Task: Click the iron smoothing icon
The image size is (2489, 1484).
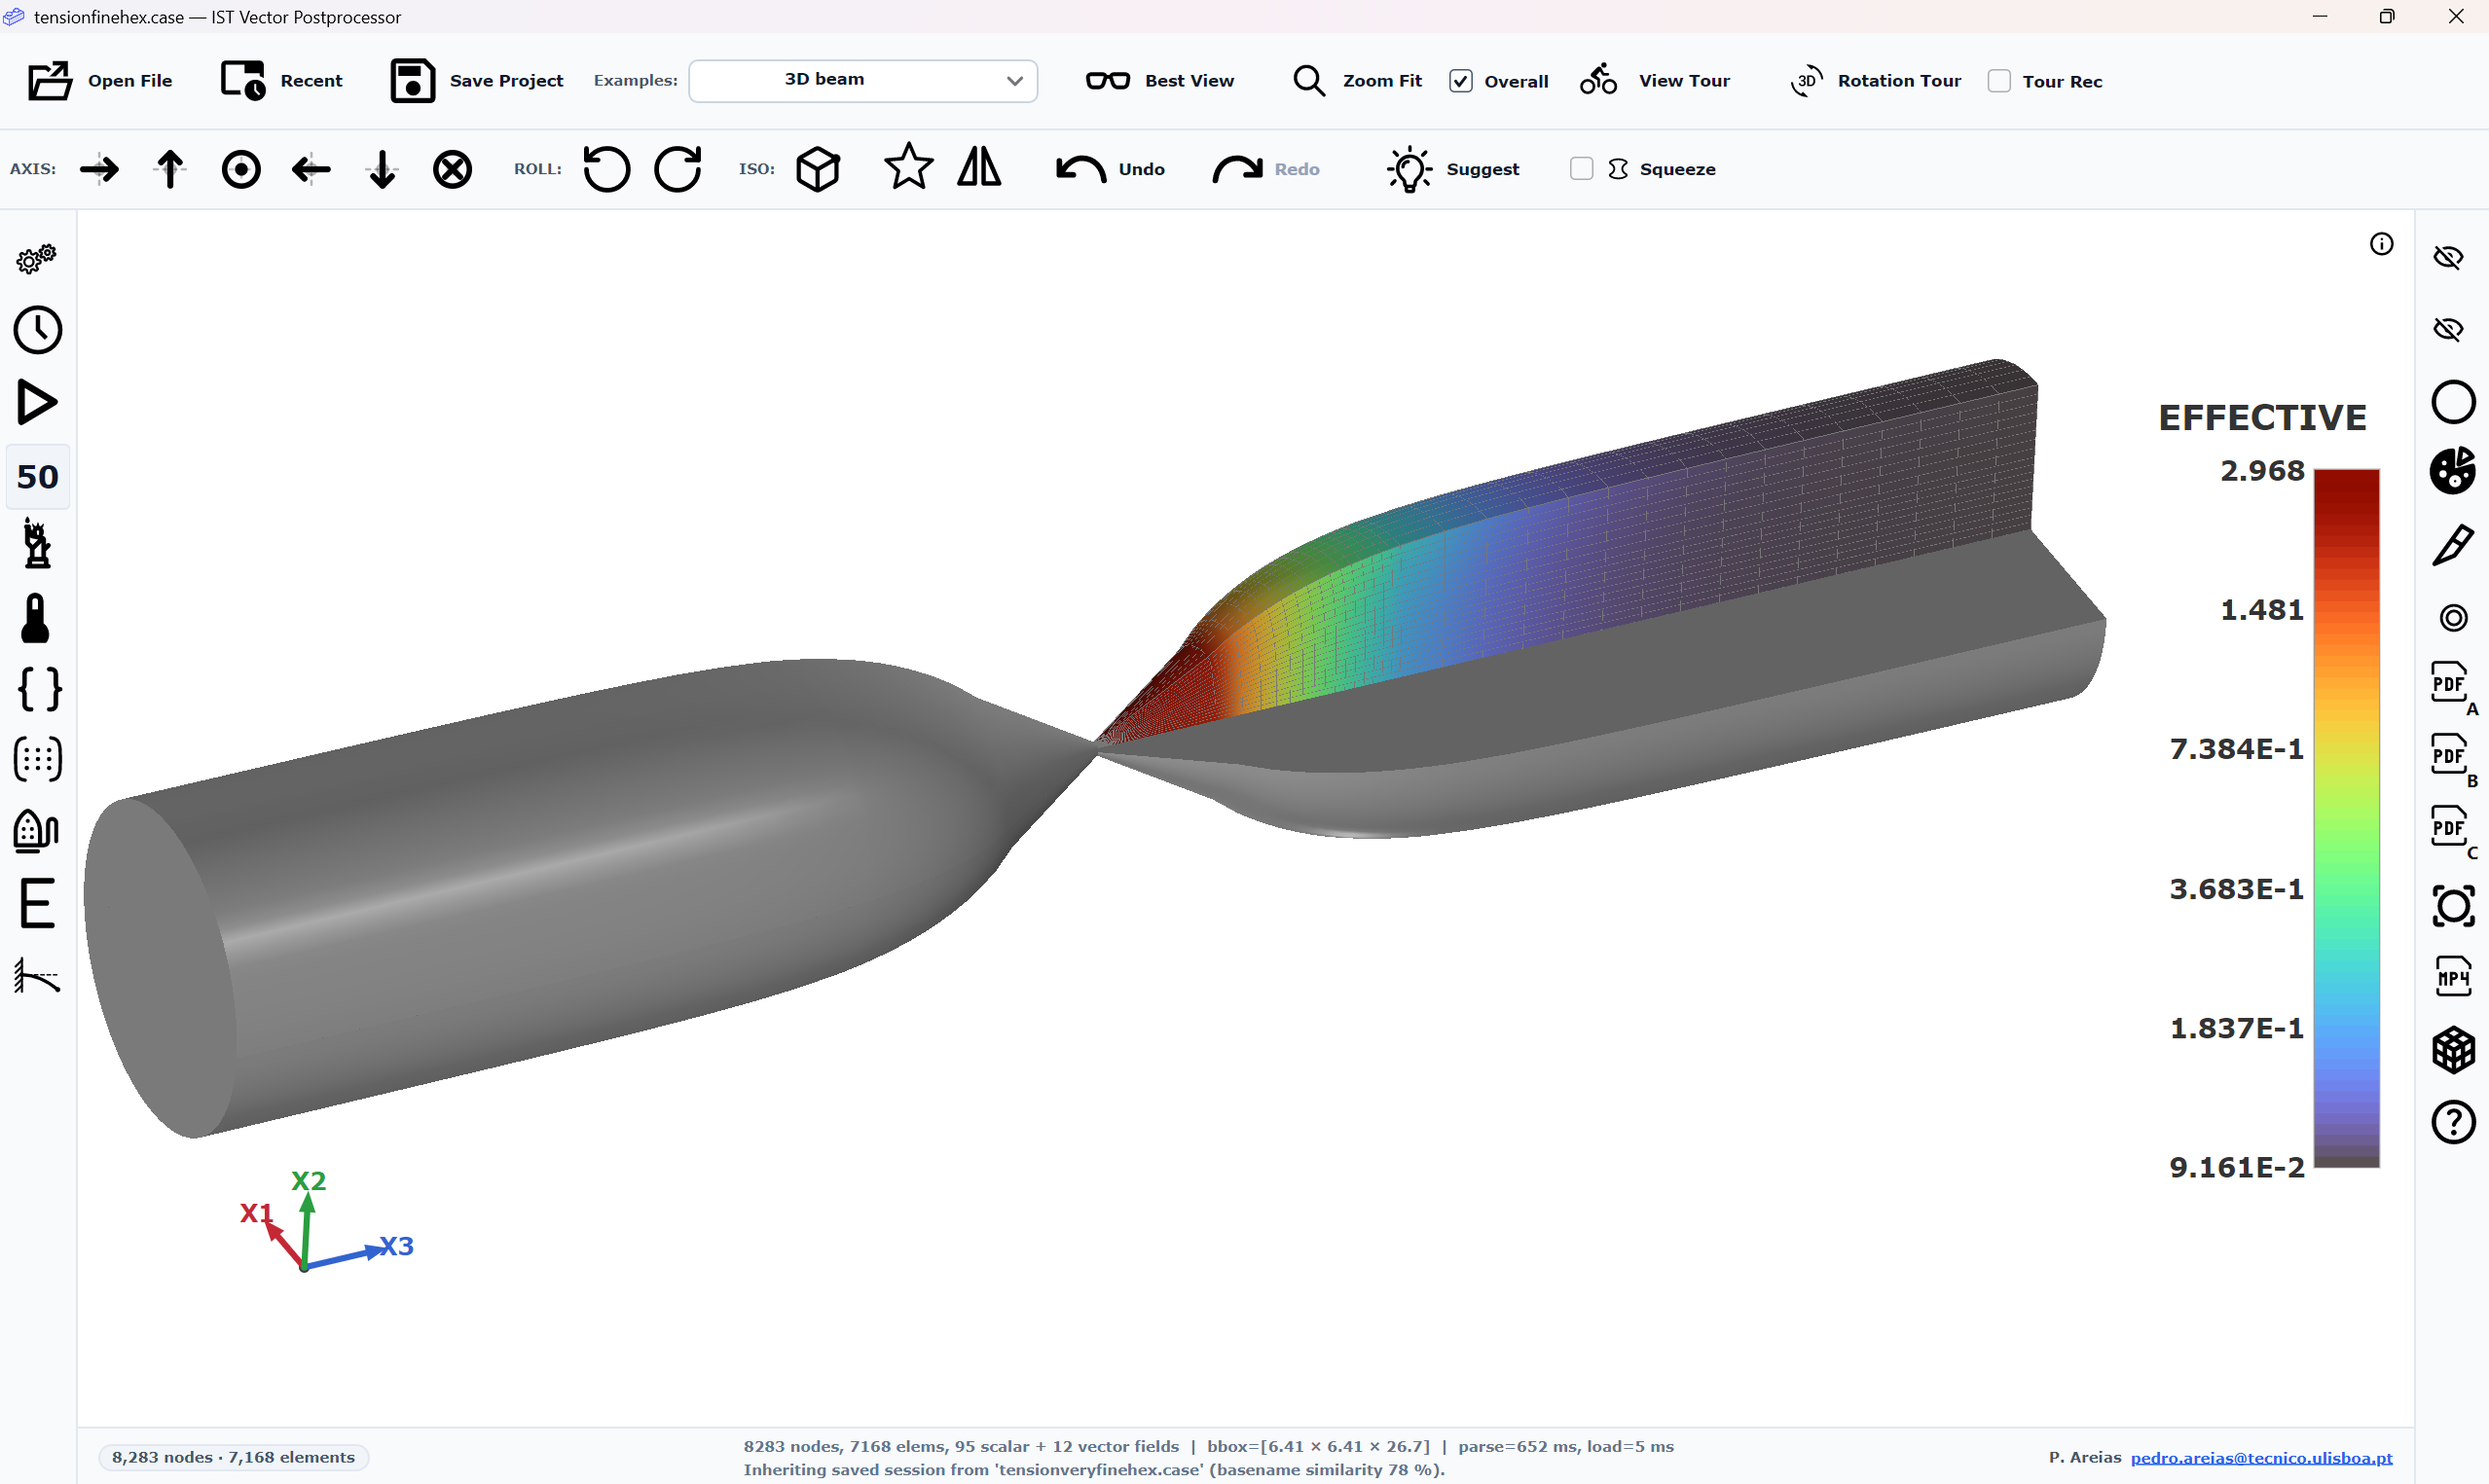Action: click(x=37, y=831)
